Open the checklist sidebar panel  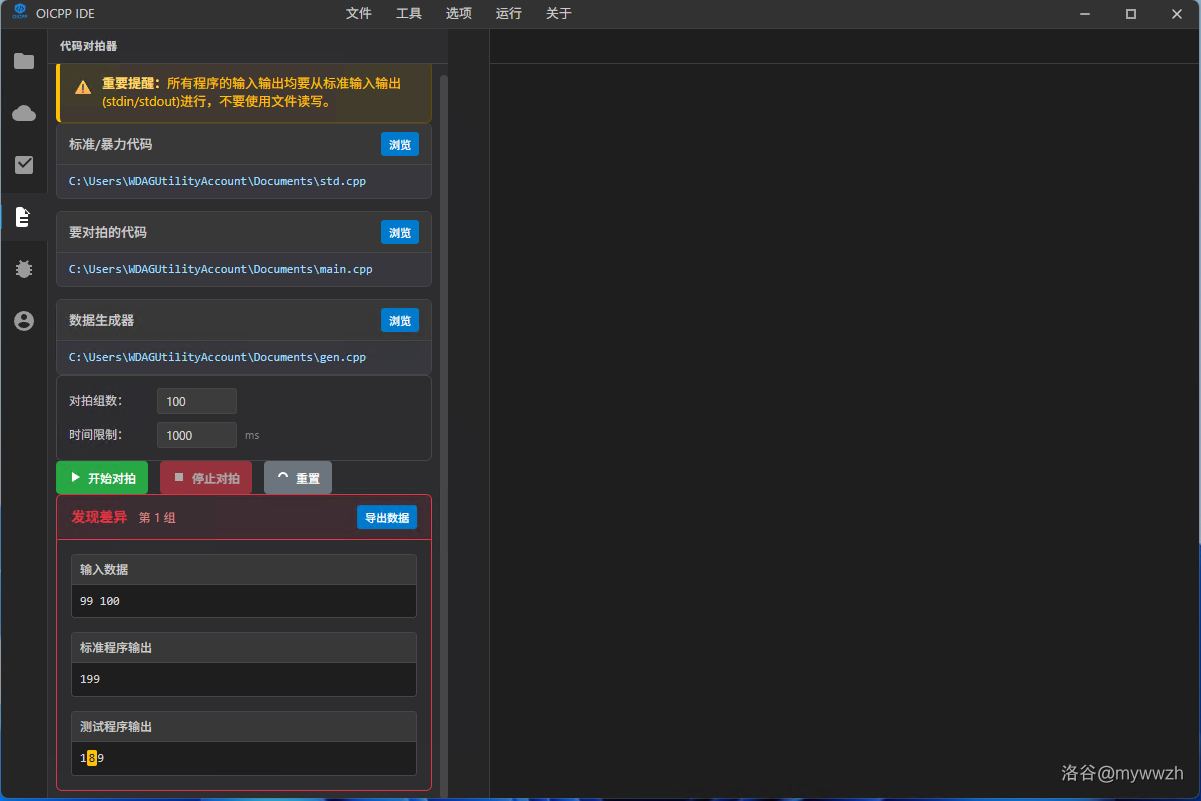point(24,165)
